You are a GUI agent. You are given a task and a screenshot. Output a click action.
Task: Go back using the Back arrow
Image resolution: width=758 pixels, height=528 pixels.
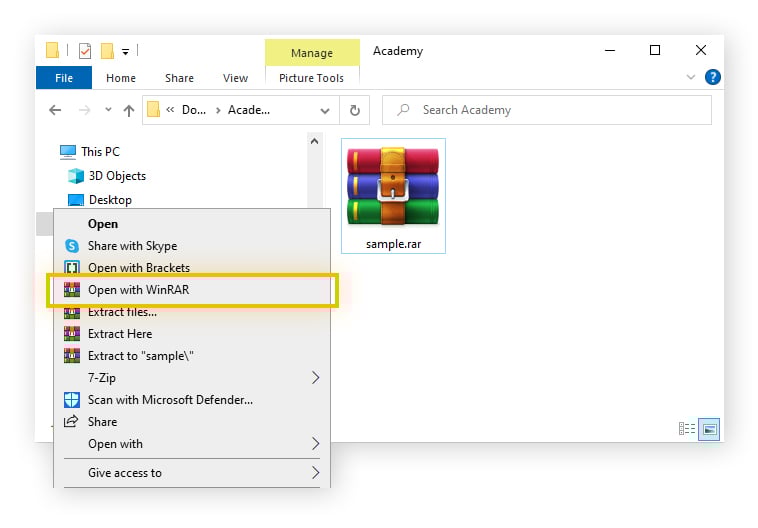click(56, 110)
